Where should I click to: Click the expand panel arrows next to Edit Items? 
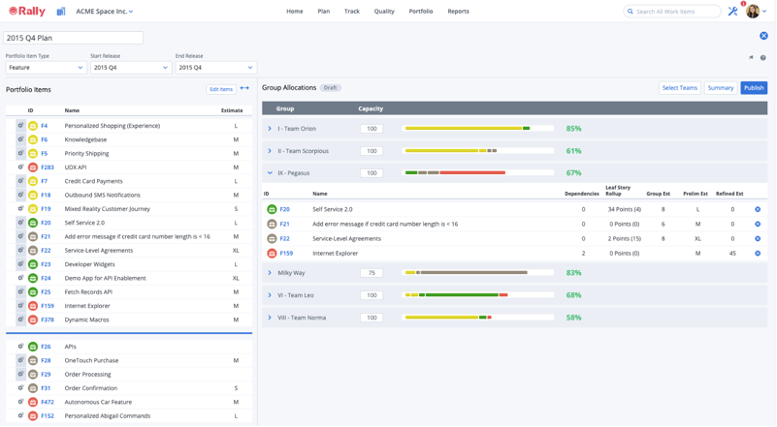click(x=245, y=89)
